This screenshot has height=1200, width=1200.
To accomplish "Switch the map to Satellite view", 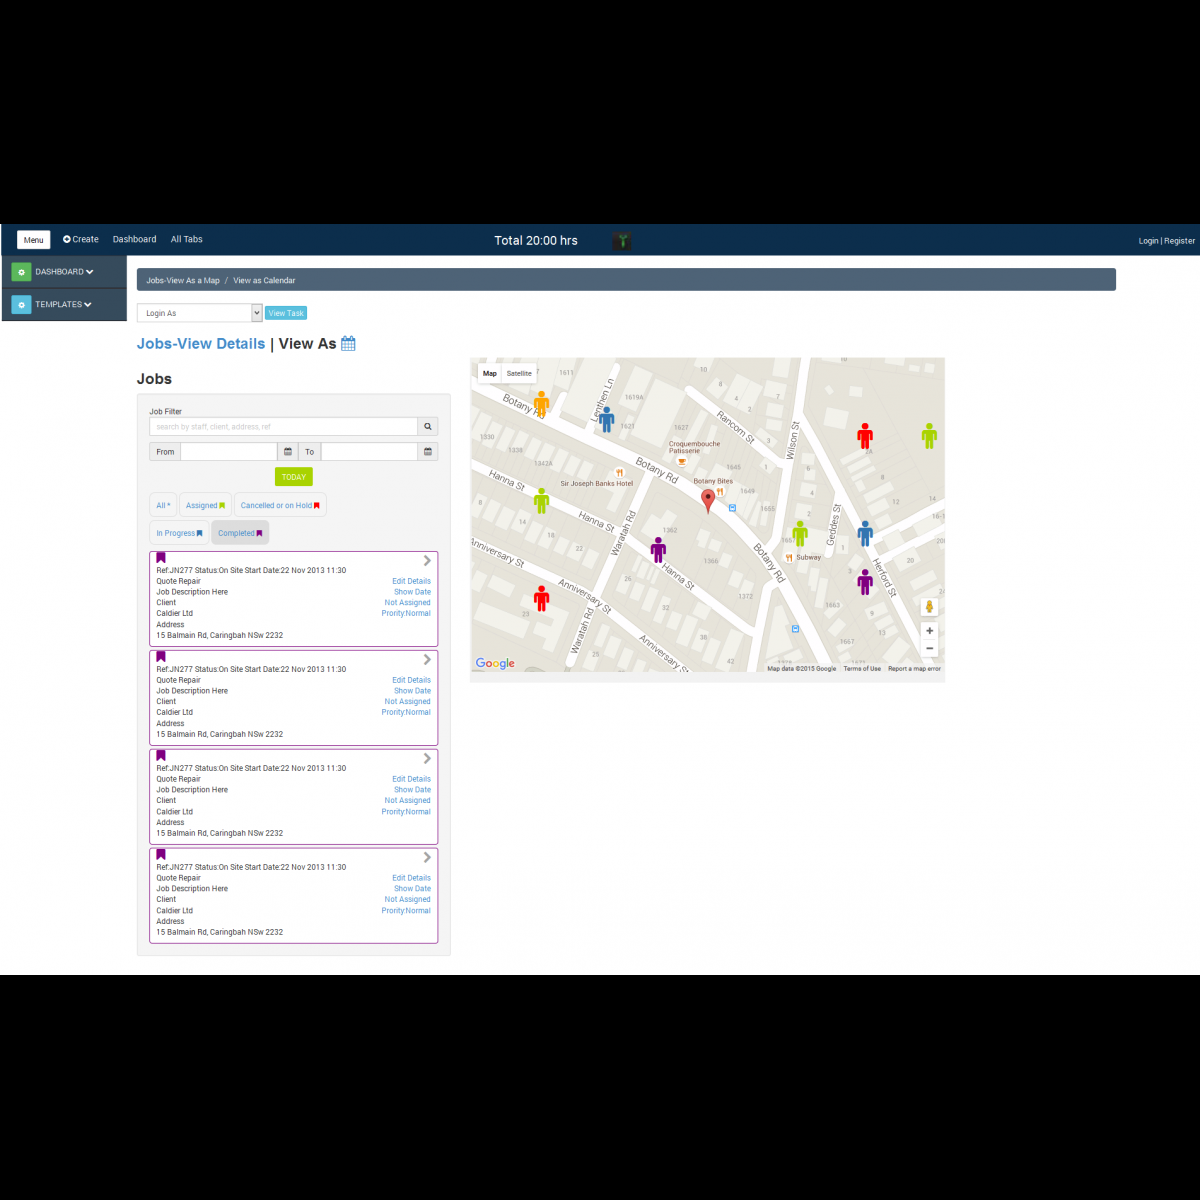I will click(519, 373).
